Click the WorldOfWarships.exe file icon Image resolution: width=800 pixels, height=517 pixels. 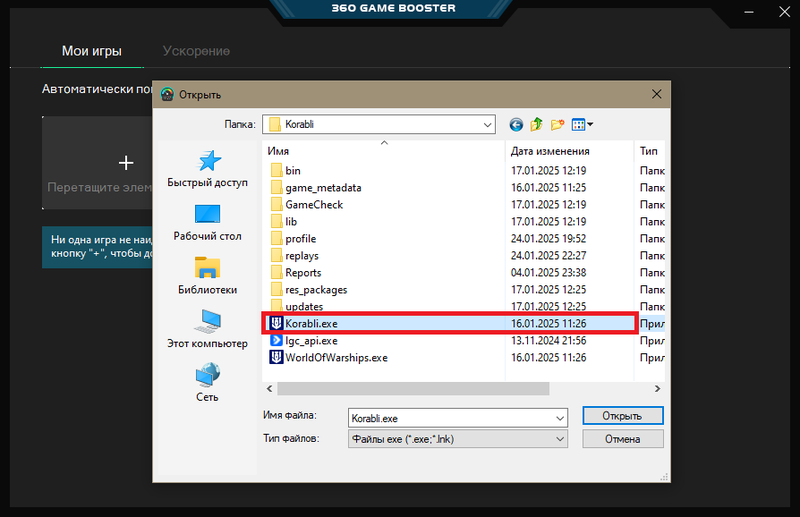click(276, 357)
